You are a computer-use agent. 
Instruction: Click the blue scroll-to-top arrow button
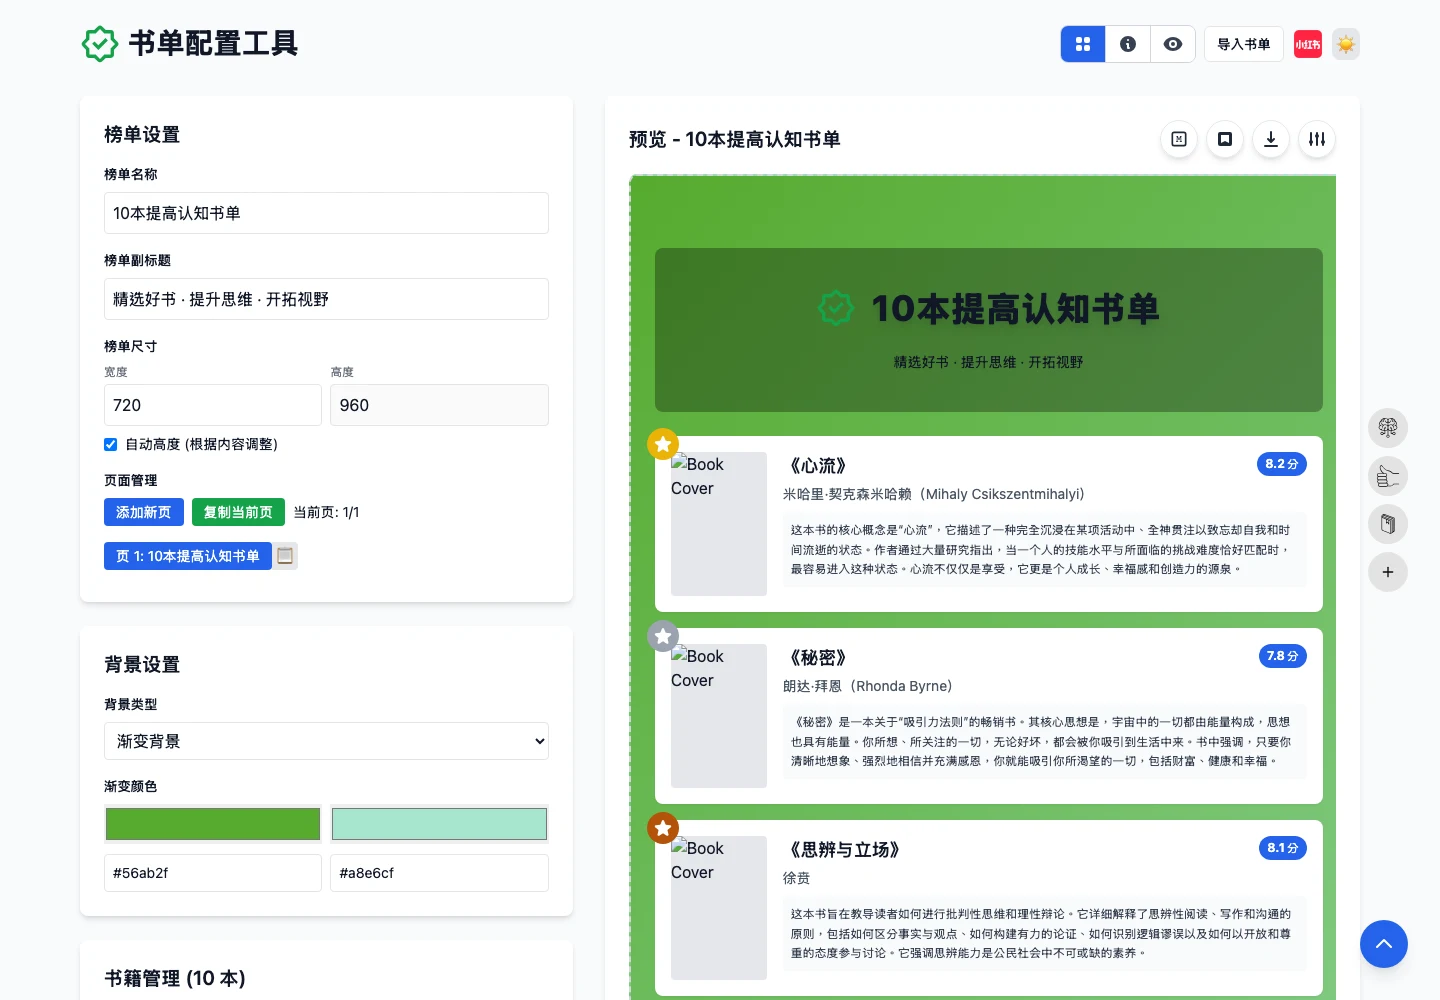(1384, 944)
